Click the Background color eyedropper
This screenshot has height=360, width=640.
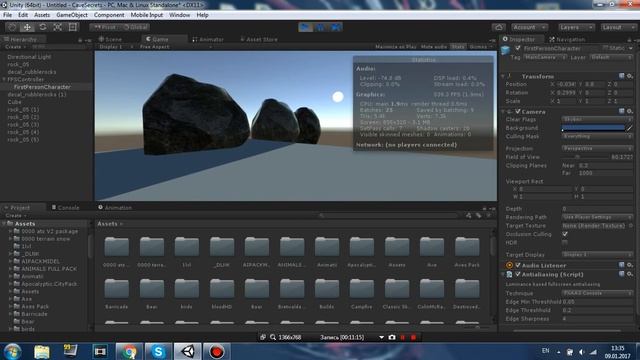pos(629,128)
